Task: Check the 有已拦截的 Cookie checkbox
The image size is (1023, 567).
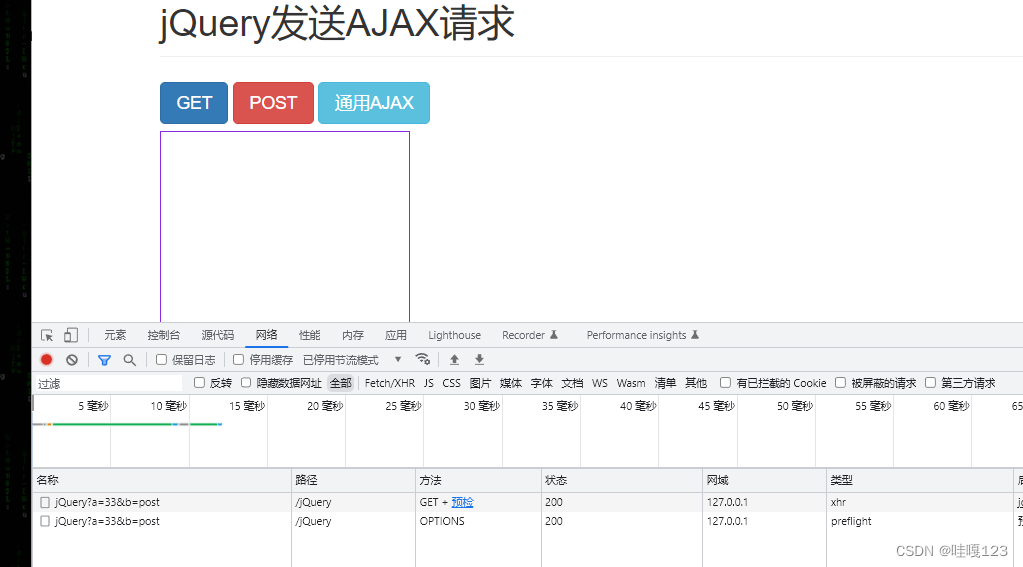Action: (725, 383)
